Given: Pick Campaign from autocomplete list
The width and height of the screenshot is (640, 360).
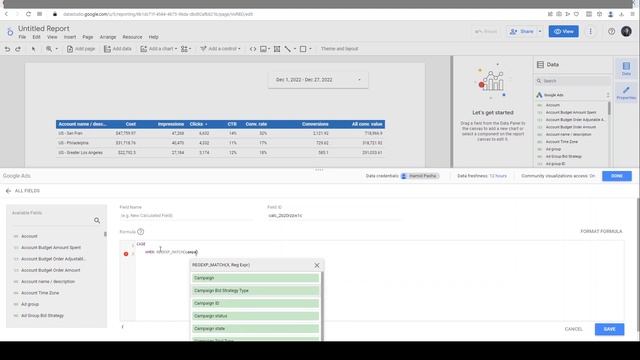Looking at the screenshot, I should point(256,278).
